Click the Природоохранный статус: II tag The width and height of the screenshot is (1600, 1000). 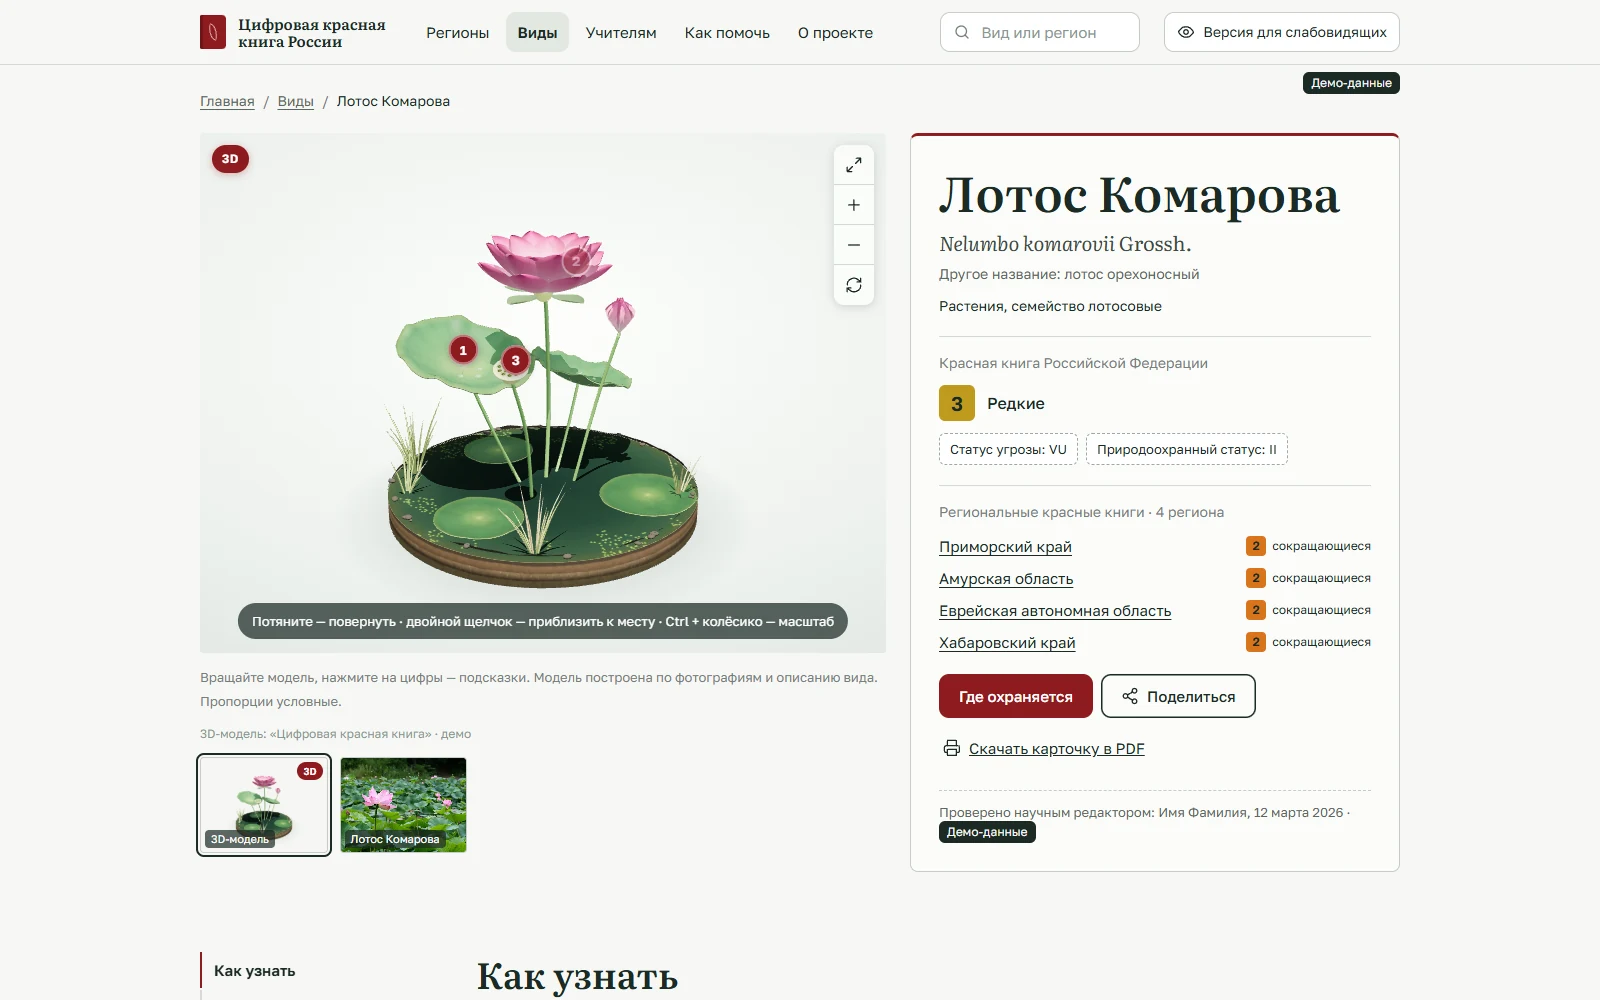(x=1187, y=449)
